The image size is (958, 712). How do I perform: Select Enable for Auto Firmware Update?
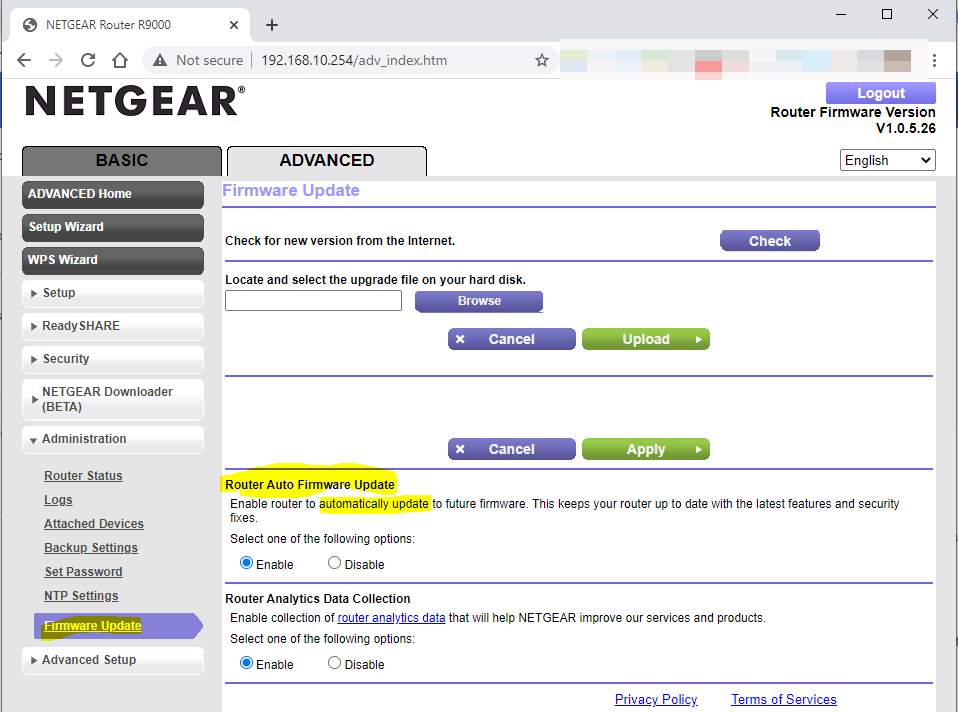pos(247,564)
